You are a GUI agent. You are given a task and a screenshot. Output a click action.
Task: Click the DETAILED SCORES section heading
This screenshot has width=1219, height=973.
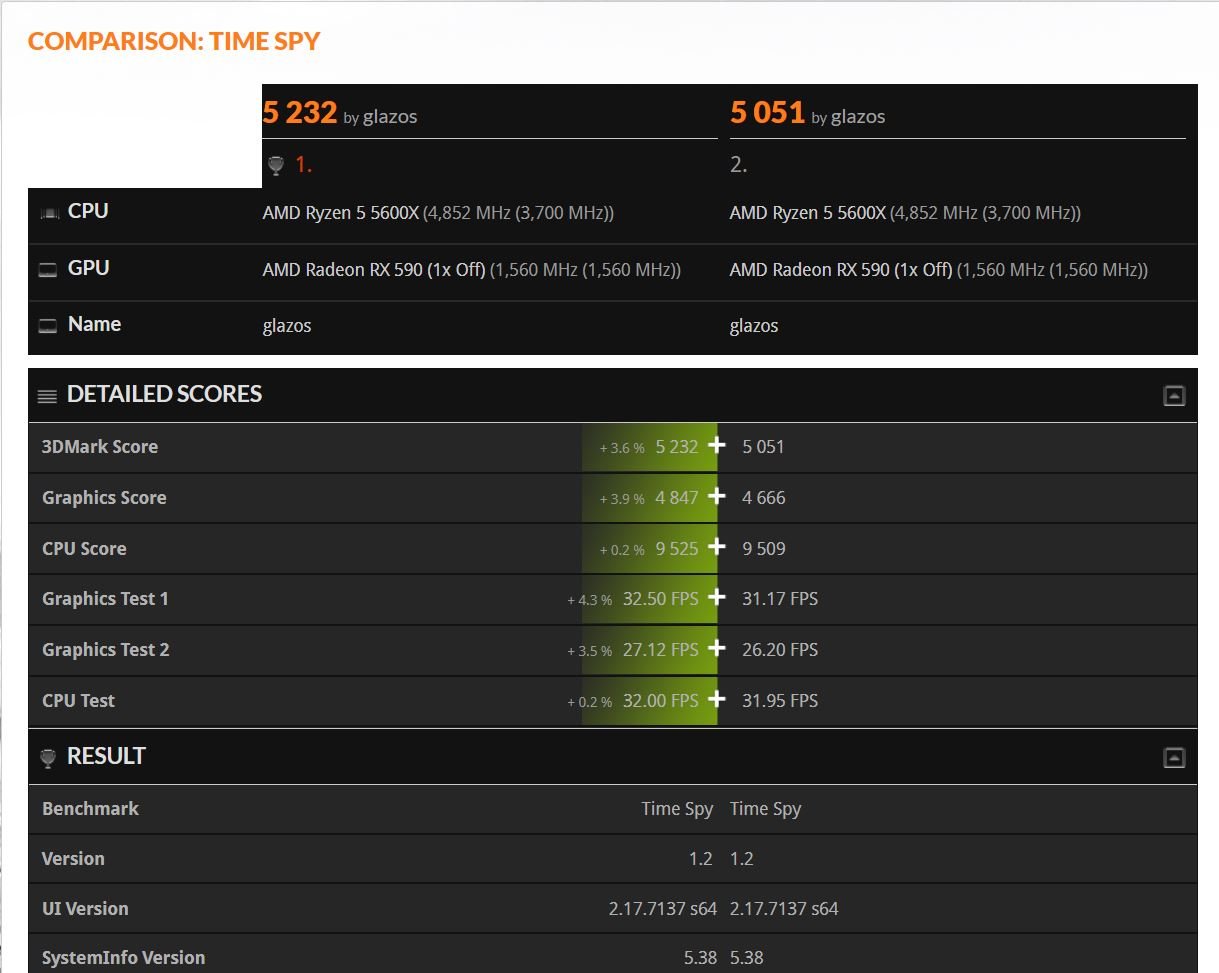[164, 394]
